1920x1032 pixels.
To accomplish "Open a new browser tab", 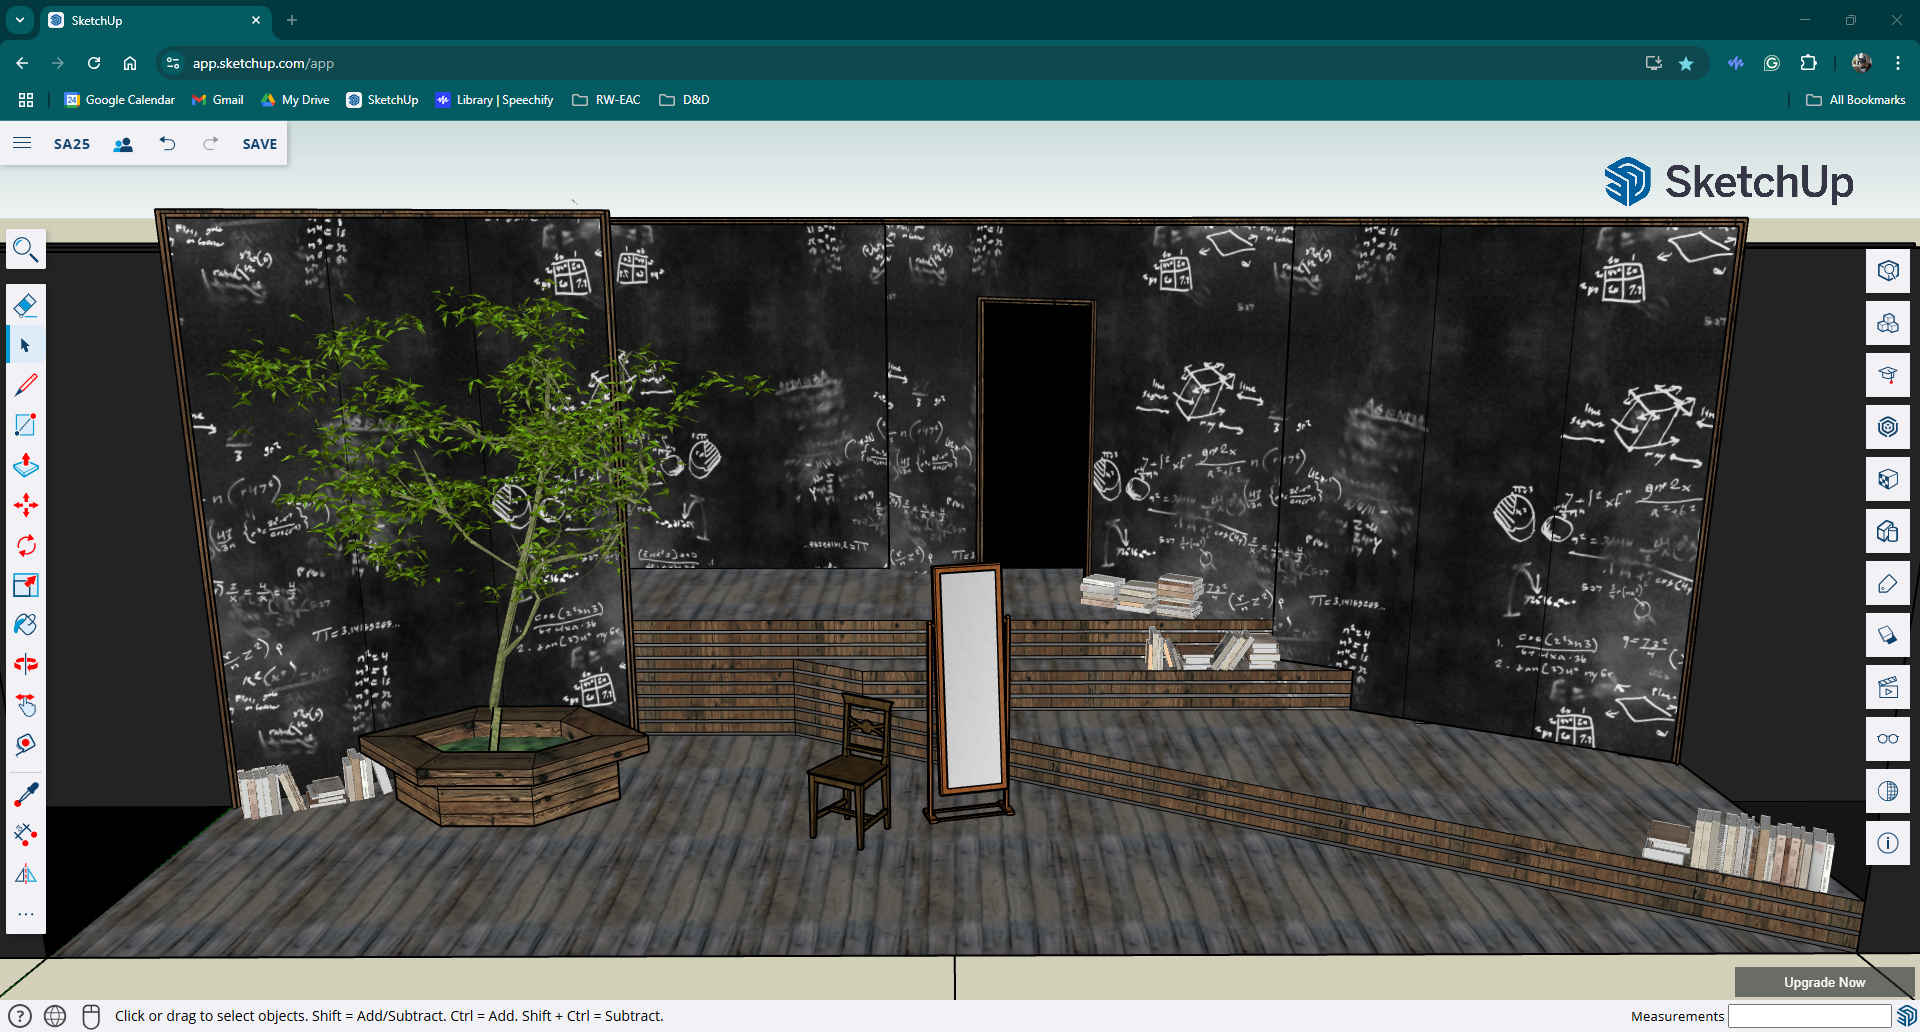I will pyautogui.click(x=292, y=20).
